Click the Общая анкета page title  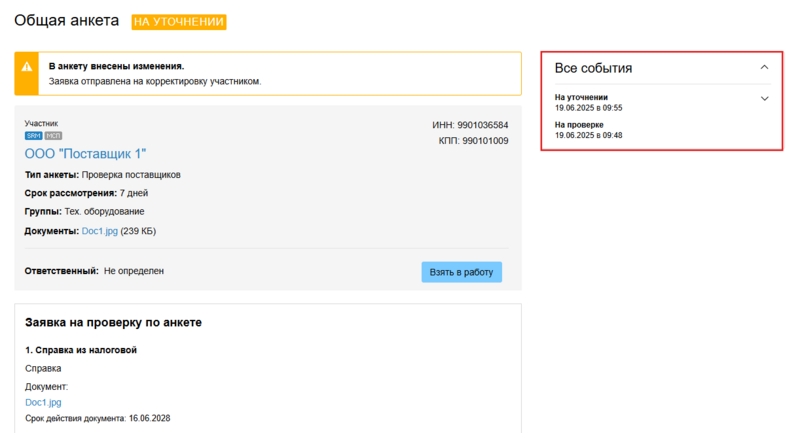66,21
